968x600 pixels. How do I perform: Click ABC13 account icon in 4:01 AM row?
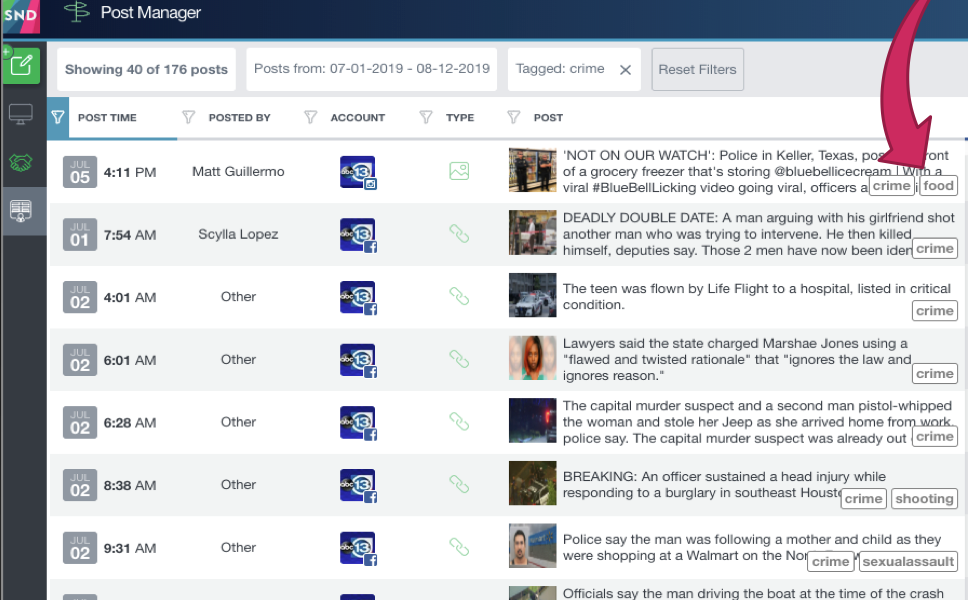[358, 298]
